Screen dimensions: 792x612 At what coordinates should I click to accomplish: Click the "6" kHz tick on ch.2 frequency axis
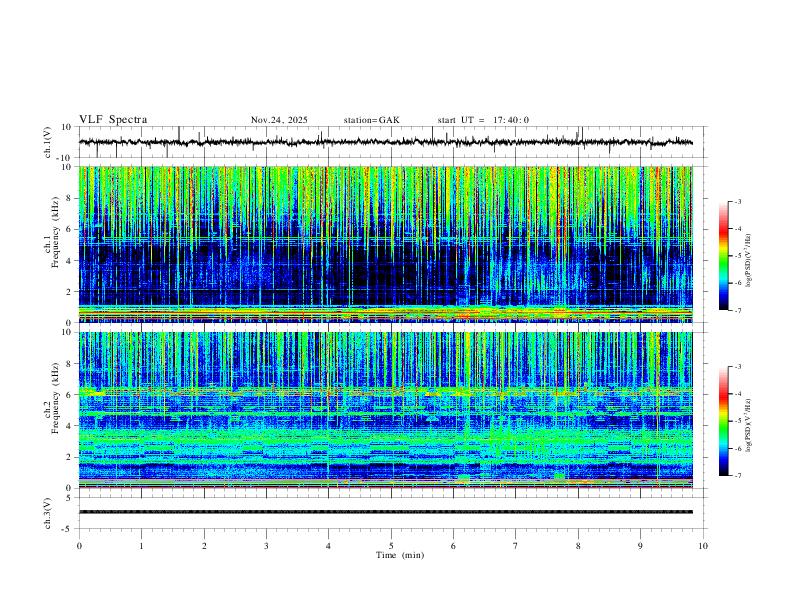click(x=69, y=394)
